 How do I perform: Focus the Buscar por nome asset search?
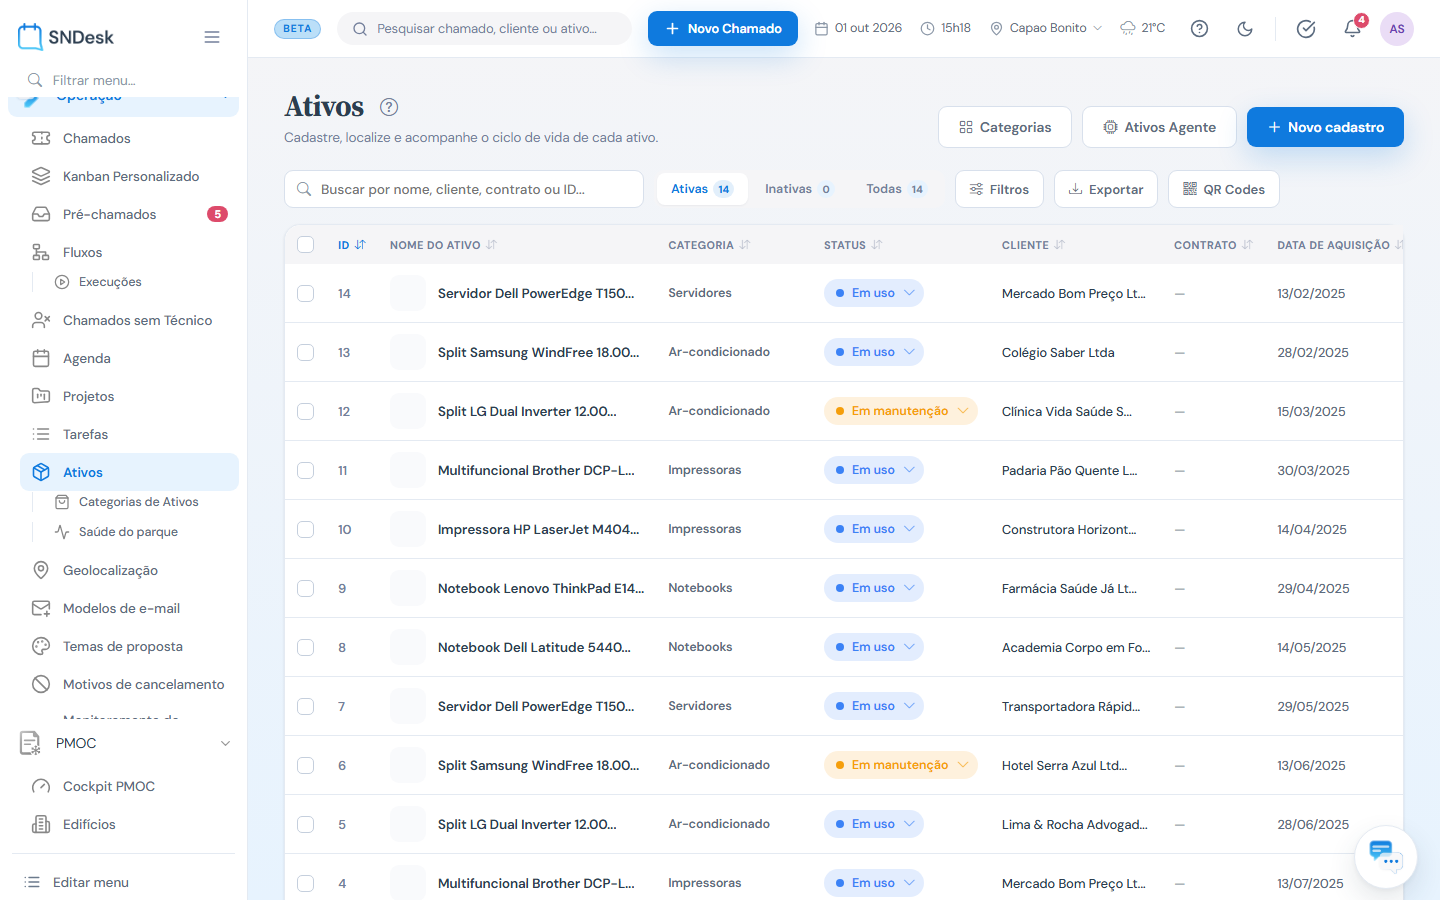tap(464, 189)
